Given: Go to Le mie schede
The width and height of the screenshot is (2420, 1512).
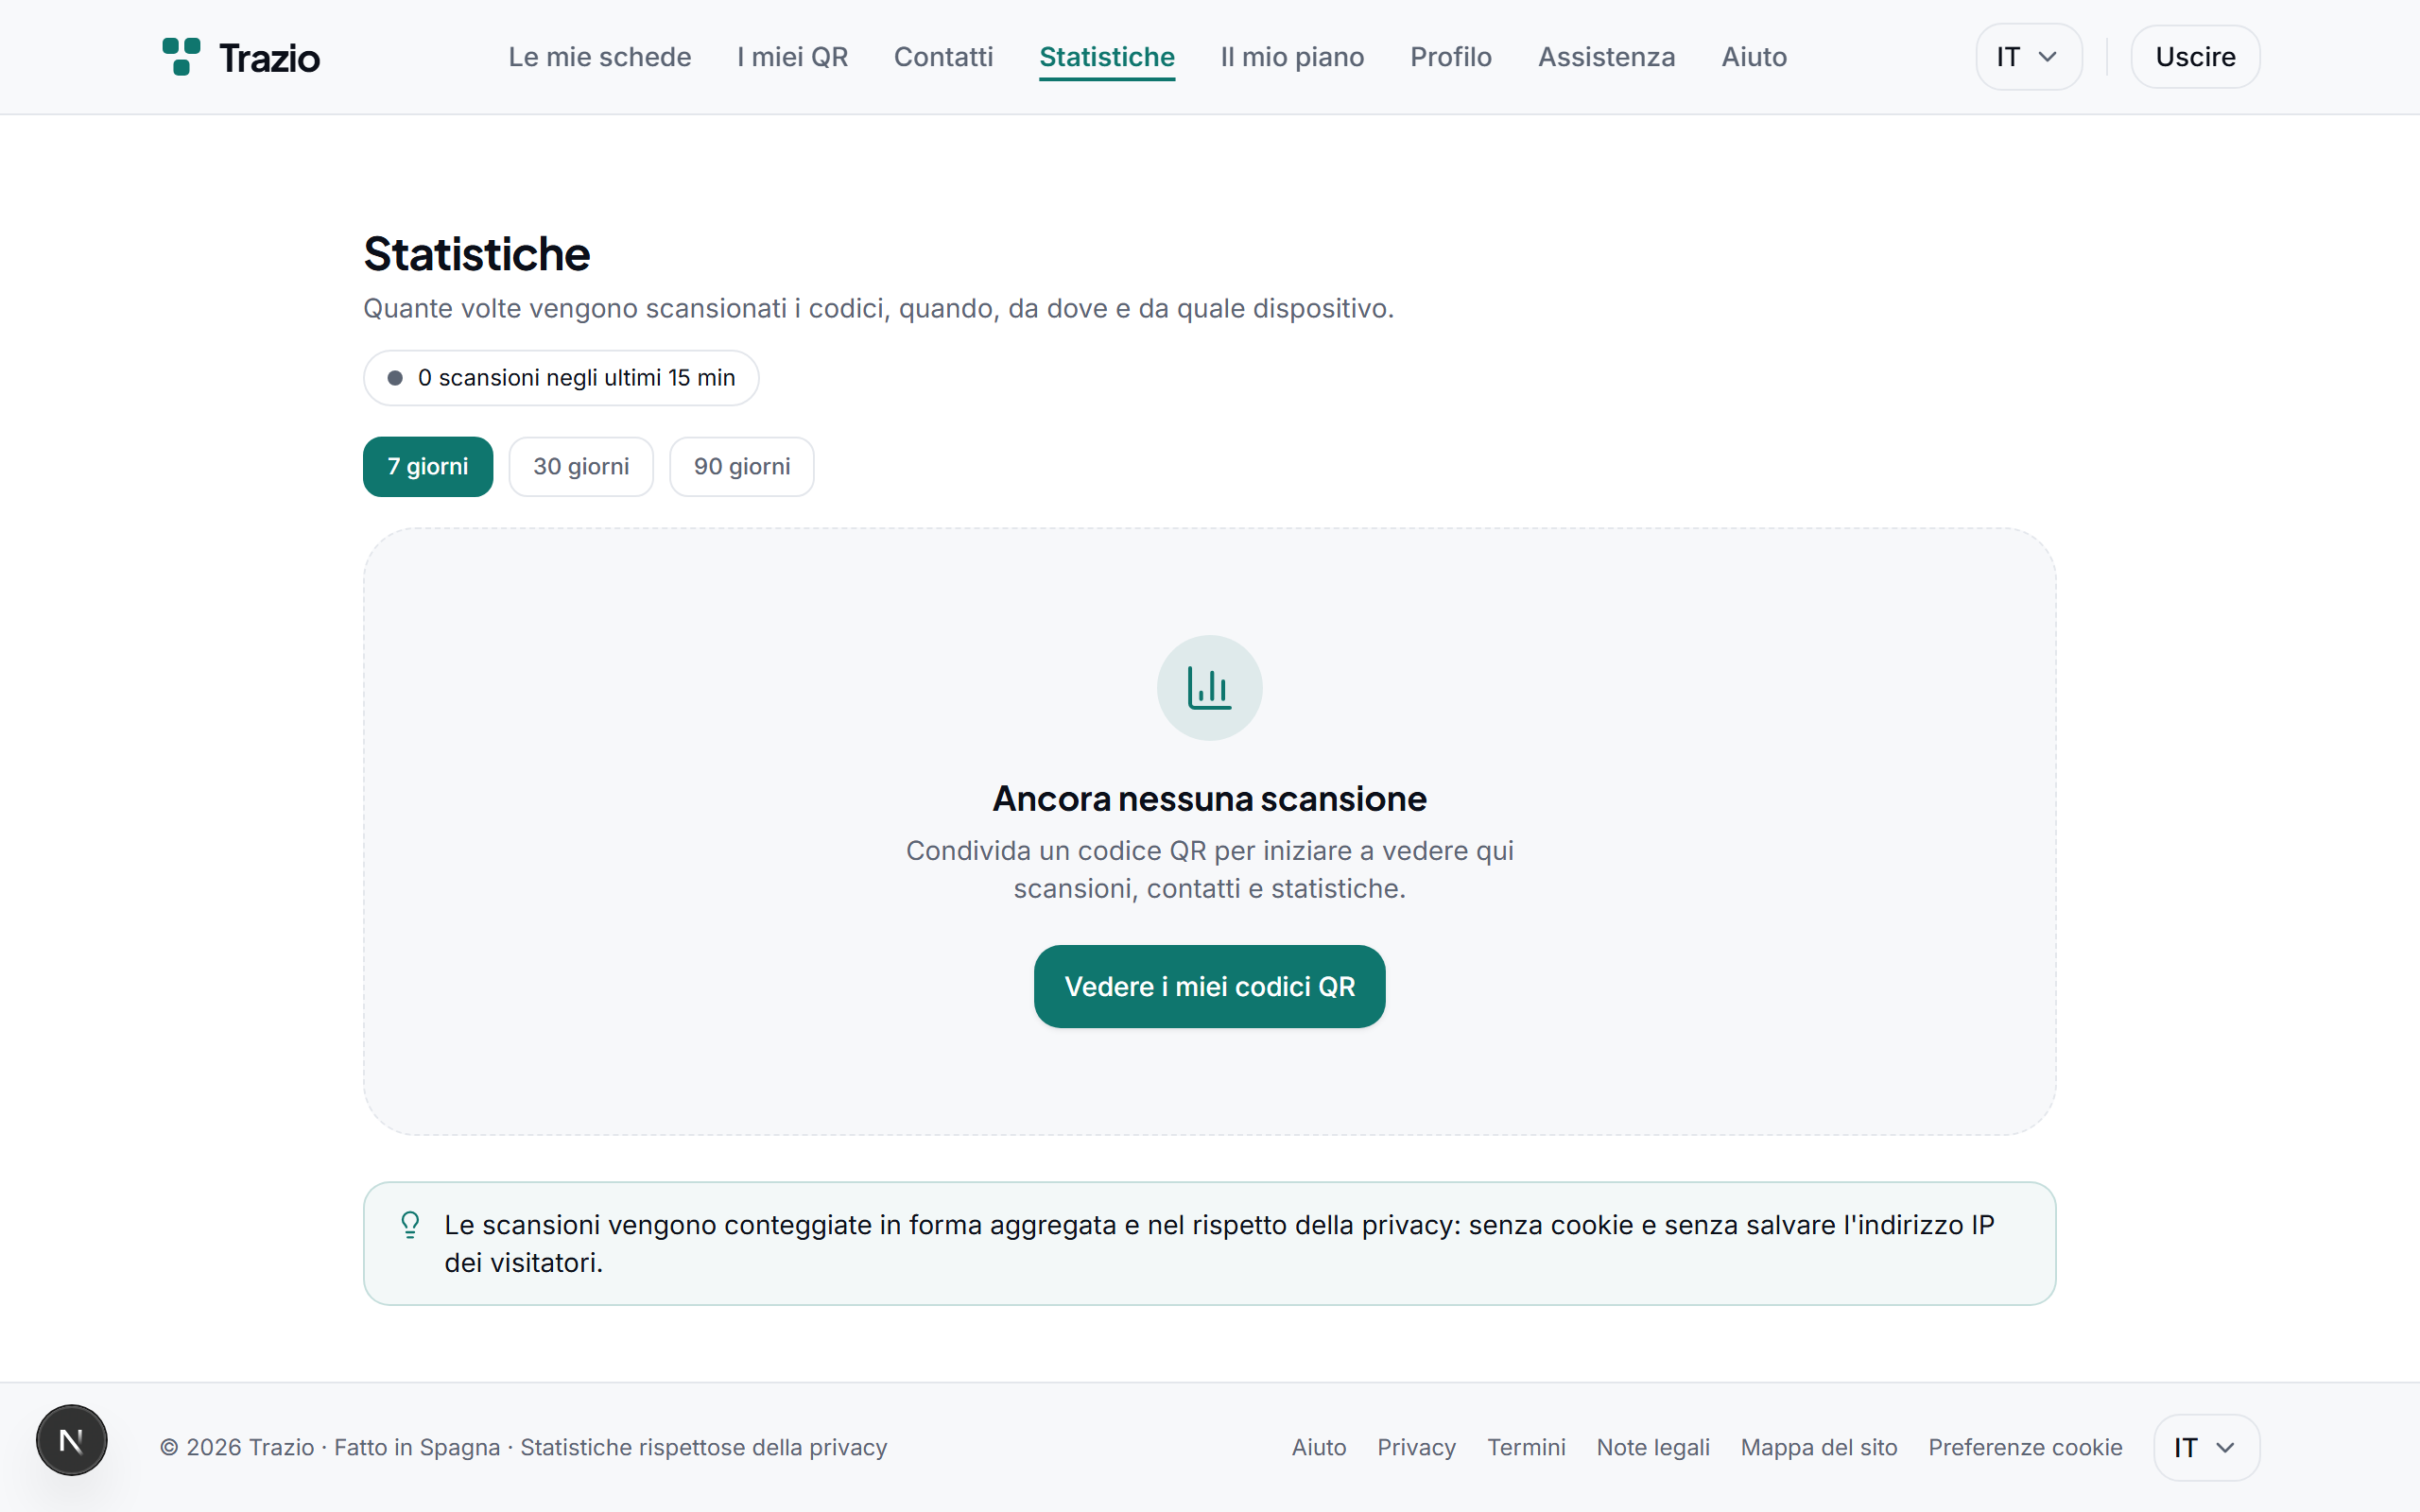Looking at the screenshot, I should coord(600,57).
